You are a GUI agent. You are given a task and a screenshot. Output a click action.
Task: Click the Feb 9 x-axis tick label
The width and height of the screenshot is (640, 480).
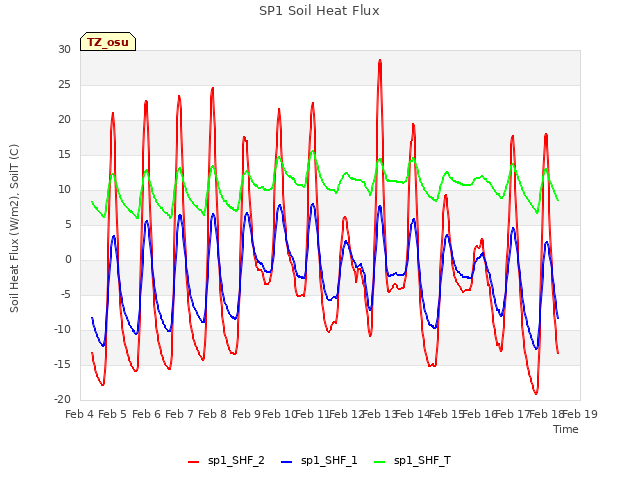pyautogui.click(x=246, y=414)
